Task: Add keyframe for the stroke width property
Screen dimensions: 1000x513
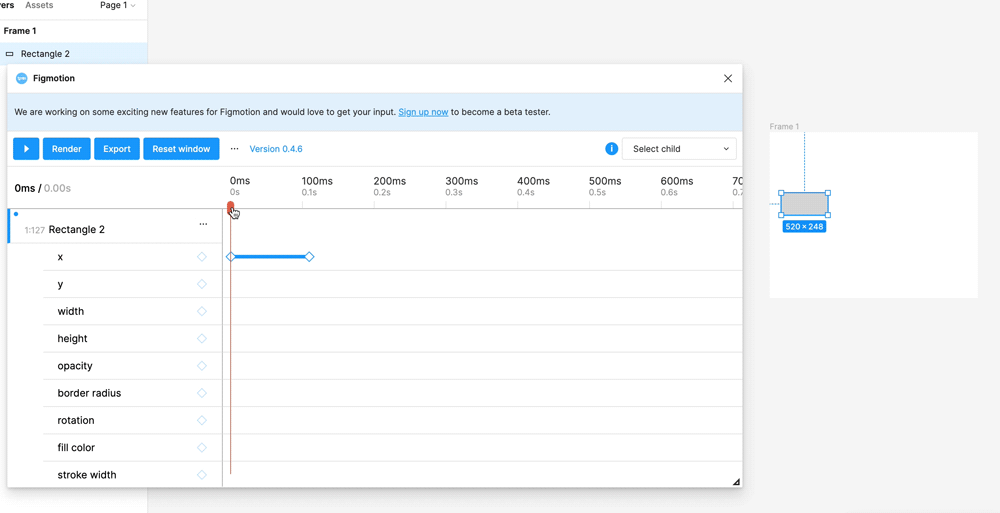Action: [x=202, y=475]
